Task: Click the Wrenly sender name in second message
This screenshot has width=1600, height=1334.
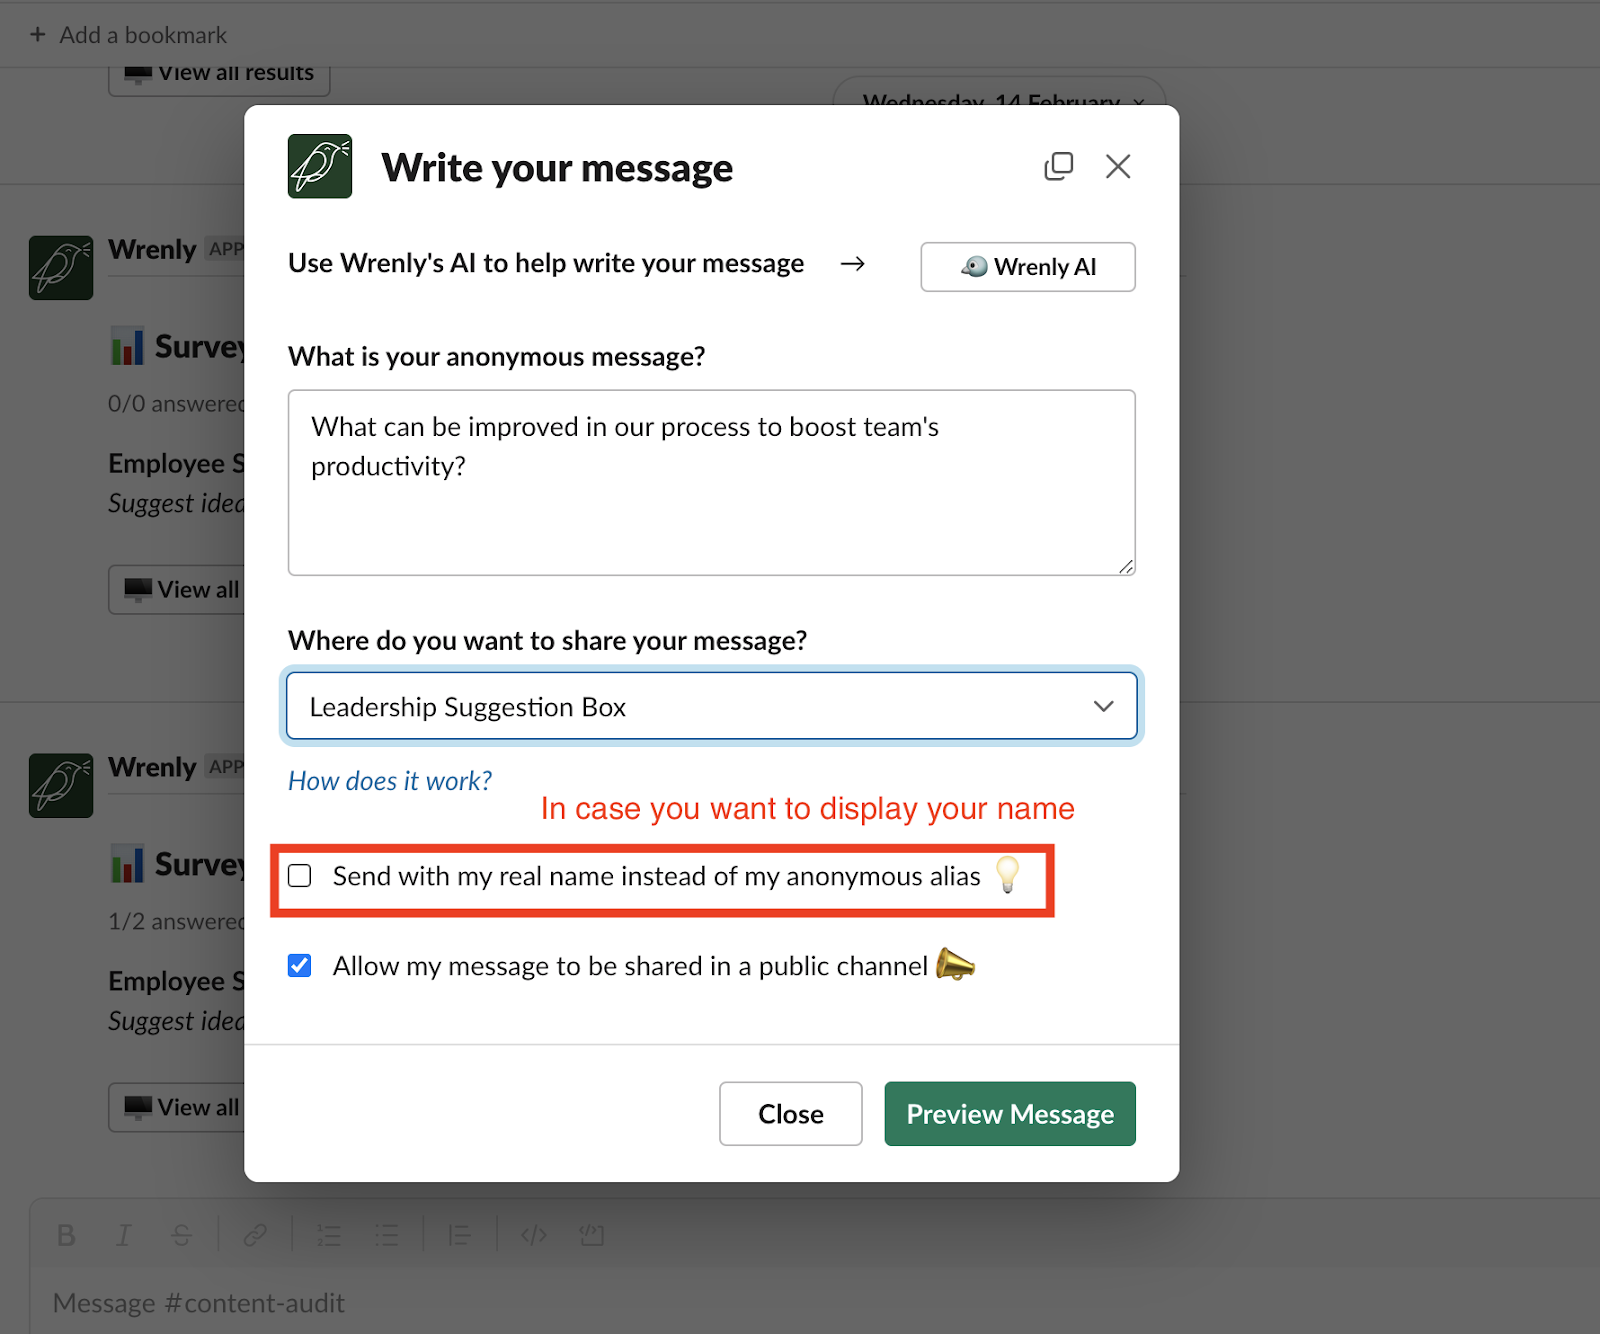Action: [152, 767]
